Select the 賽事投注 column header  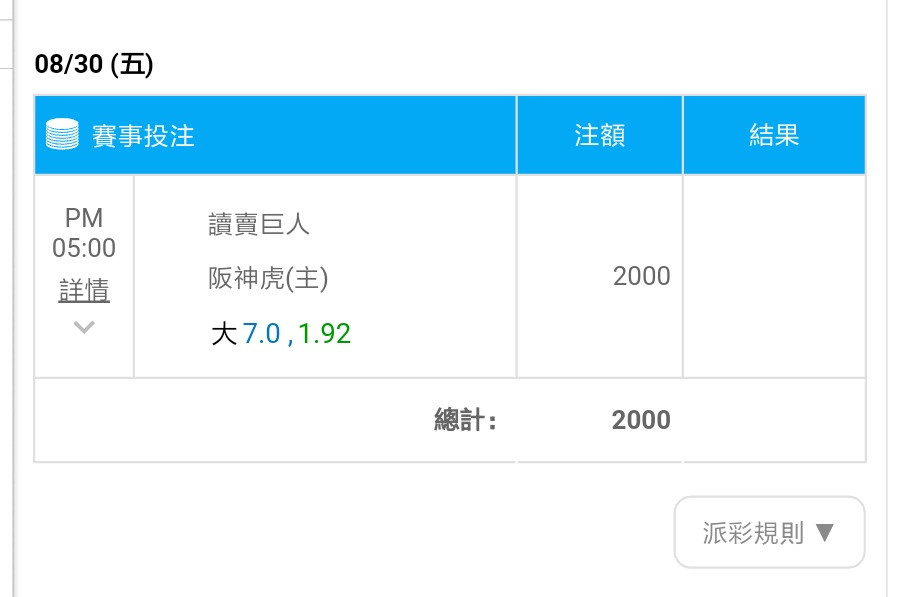tap(143, 136)
